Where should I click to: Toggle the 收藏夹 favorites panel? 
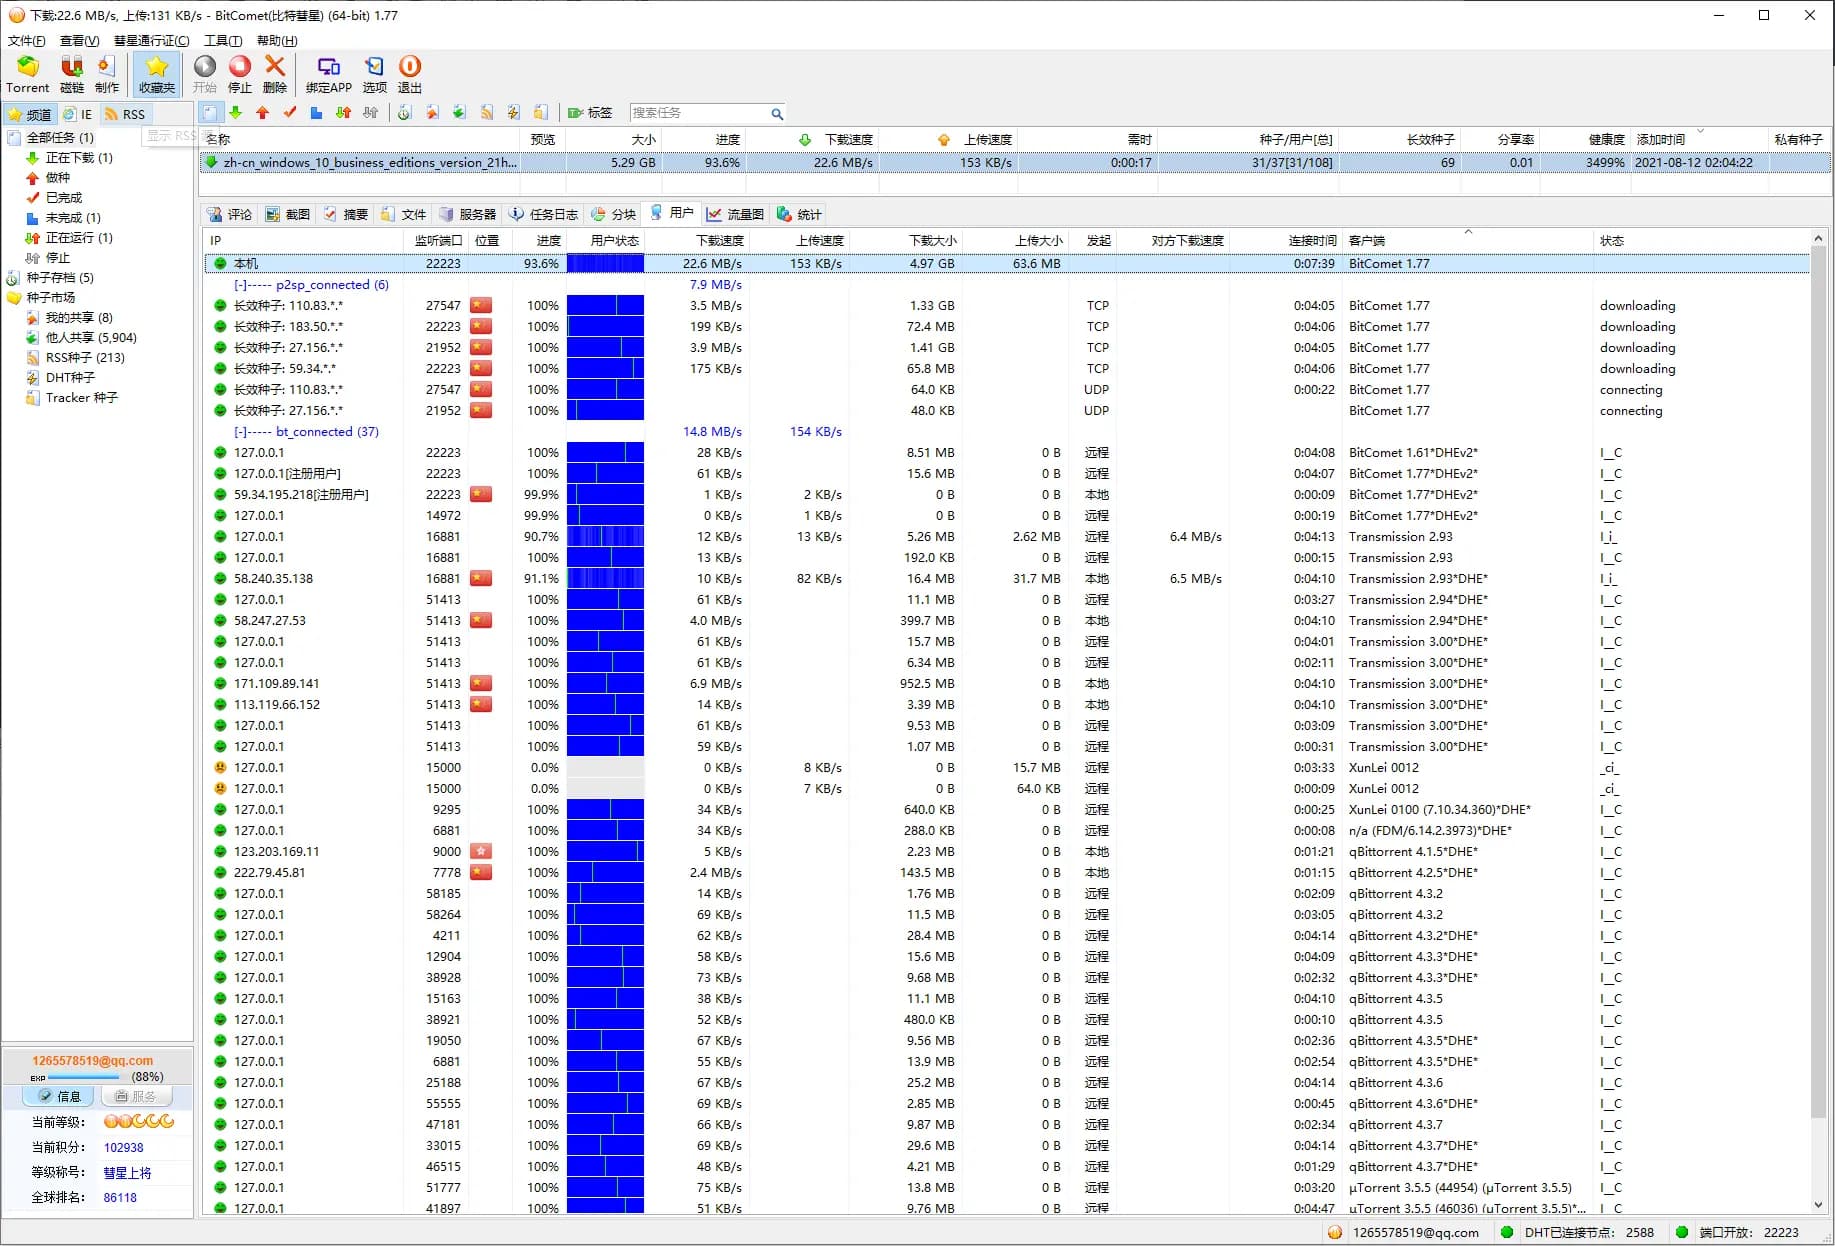[157, 74]
